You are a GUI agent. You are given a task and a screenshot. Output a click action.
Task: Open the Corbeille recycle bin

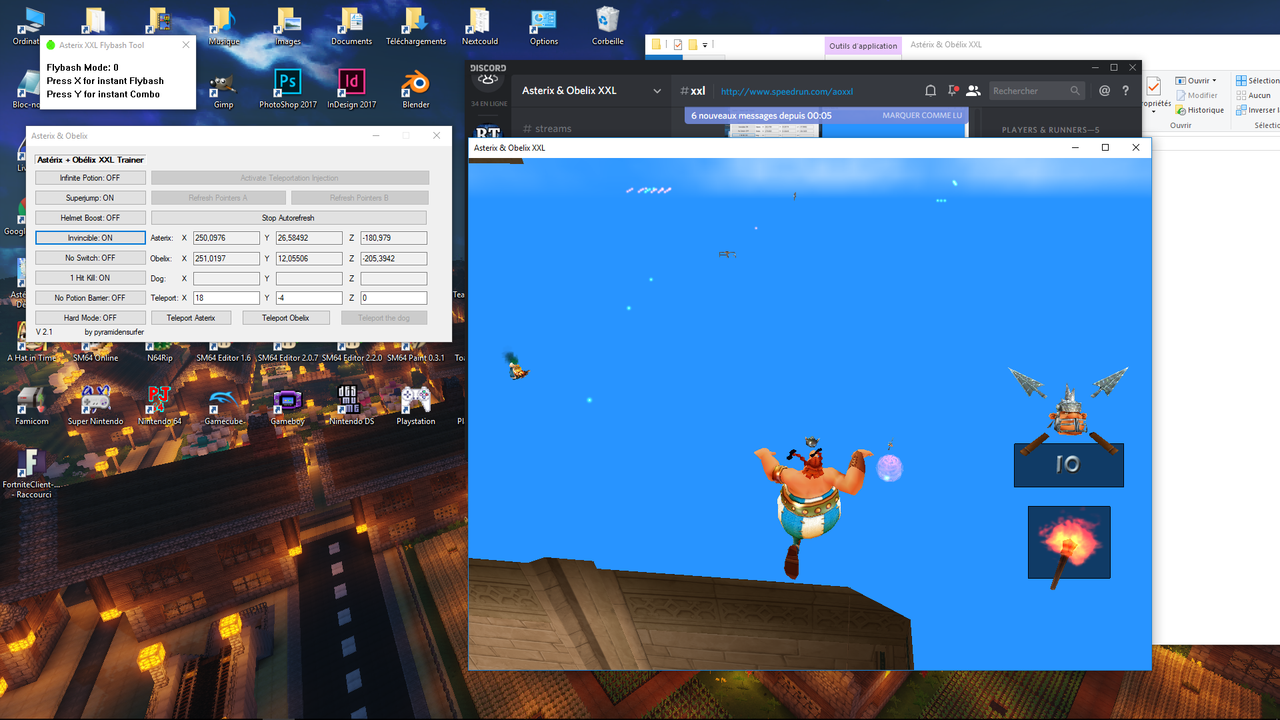607,27
